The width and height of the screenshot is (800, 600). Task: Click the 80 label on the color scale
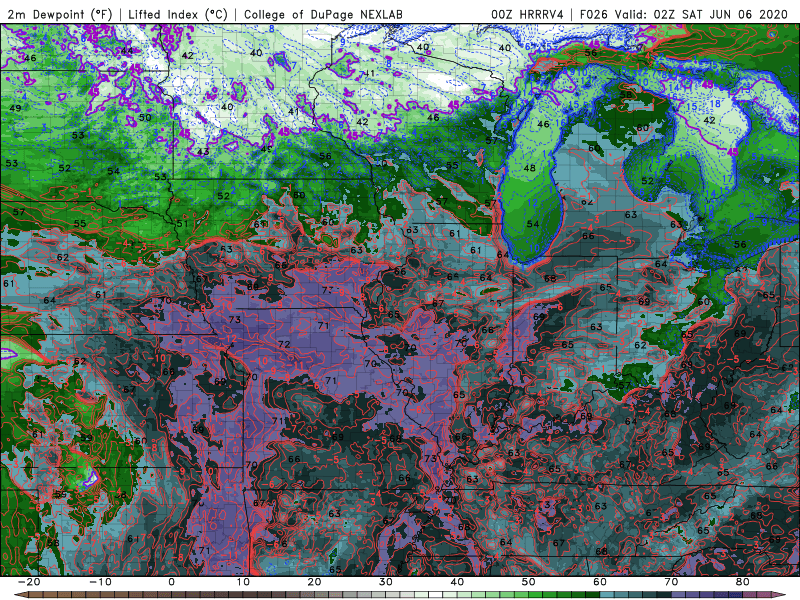743,582
